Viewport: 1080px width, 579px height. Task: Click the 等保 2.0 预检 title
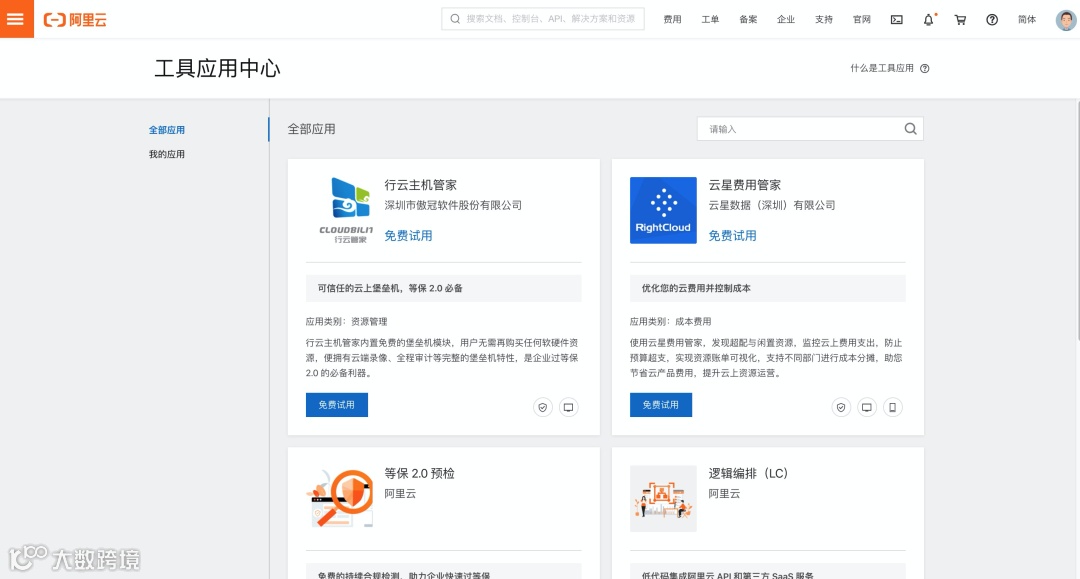(x=419, y=474)
